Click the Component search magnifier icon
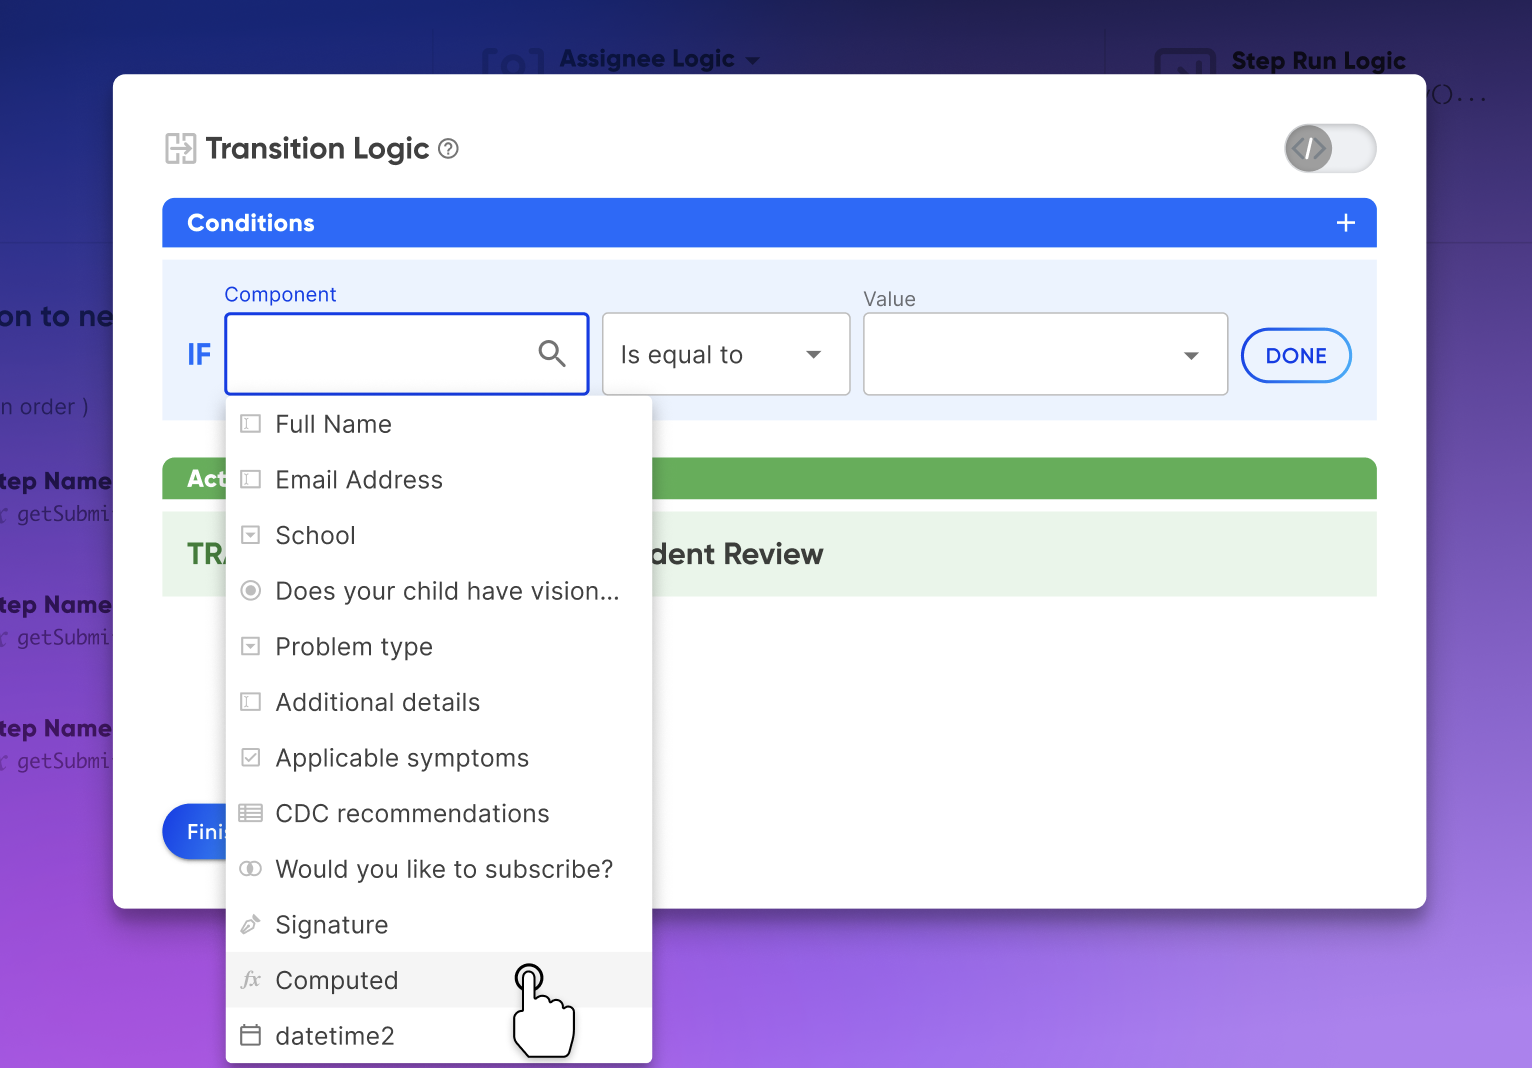1532x1068 pixels. pyautogui.click(x=552, y=353)
